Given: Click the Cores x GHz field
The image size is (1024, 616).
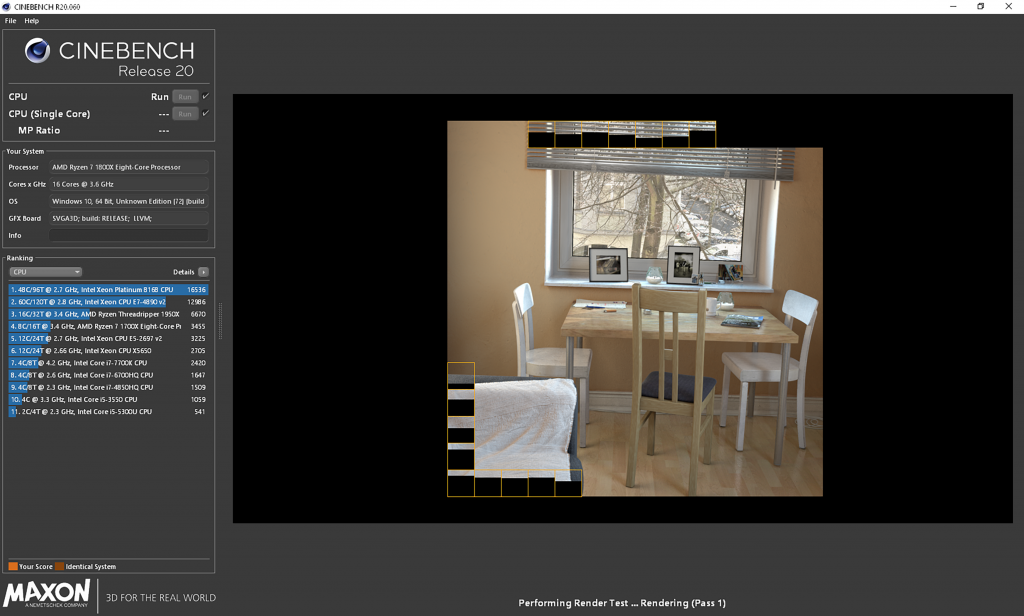Looking at the screenshot, I should 129,184.
